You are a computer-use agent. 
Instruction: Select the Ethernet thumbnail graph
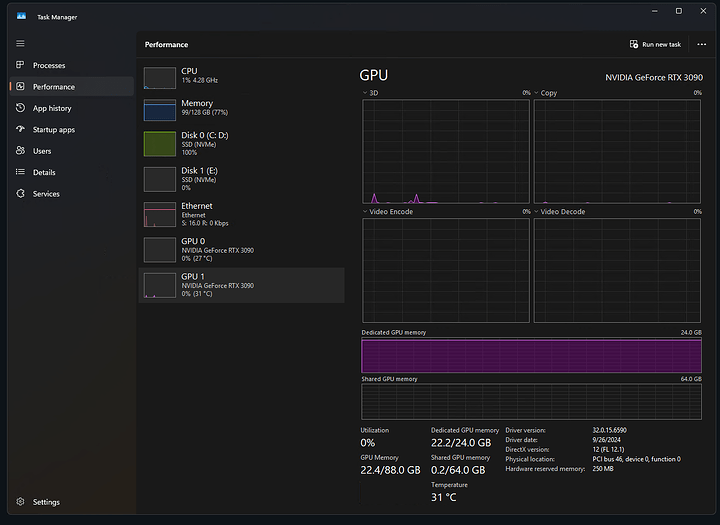pyautogui.click(x=159, y=215)
